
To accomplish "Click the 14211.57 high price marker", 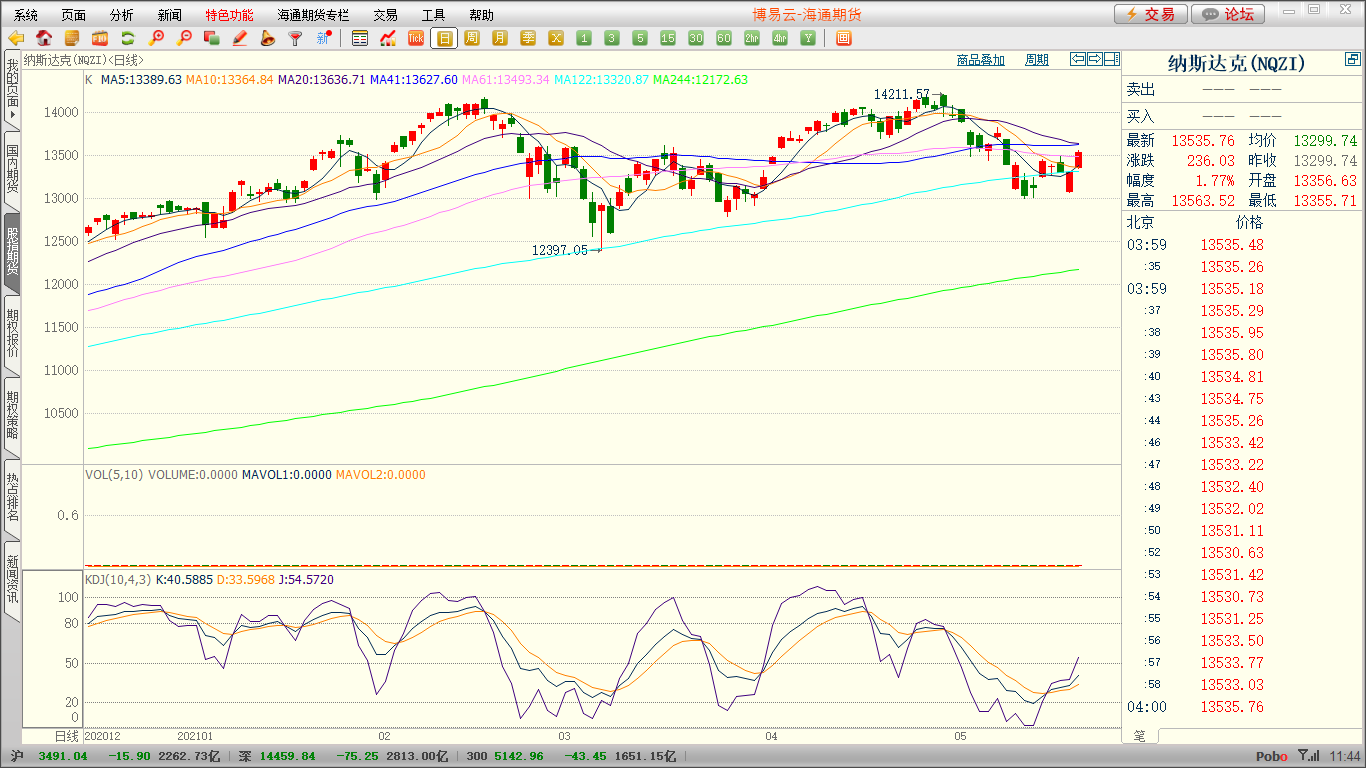I will tap(902, 94).
